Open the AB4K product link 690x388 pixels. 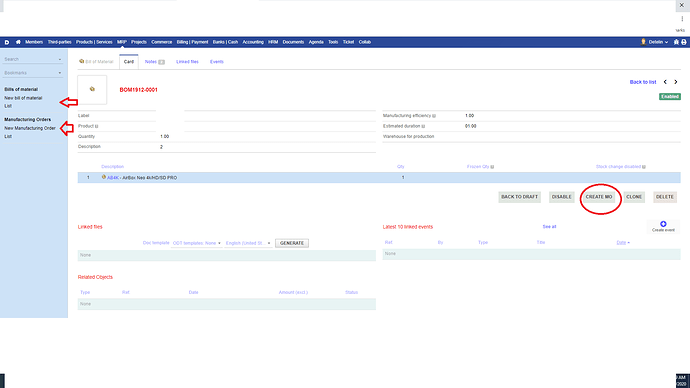pos(113,178)
